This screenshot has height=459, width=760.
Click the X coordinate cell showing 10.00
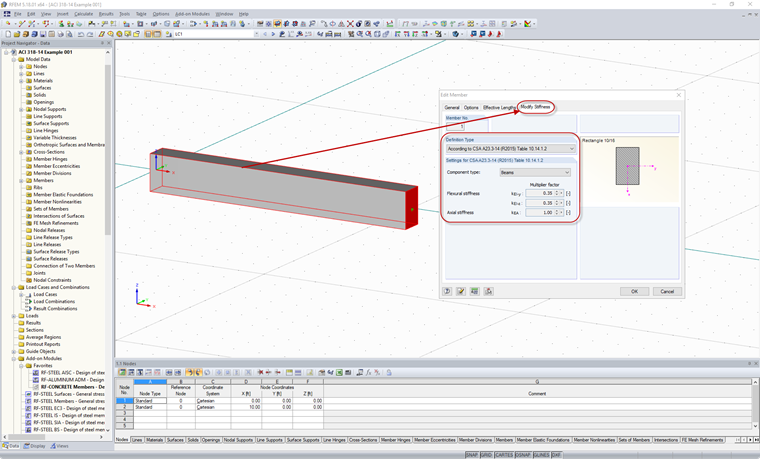[247, 407]
